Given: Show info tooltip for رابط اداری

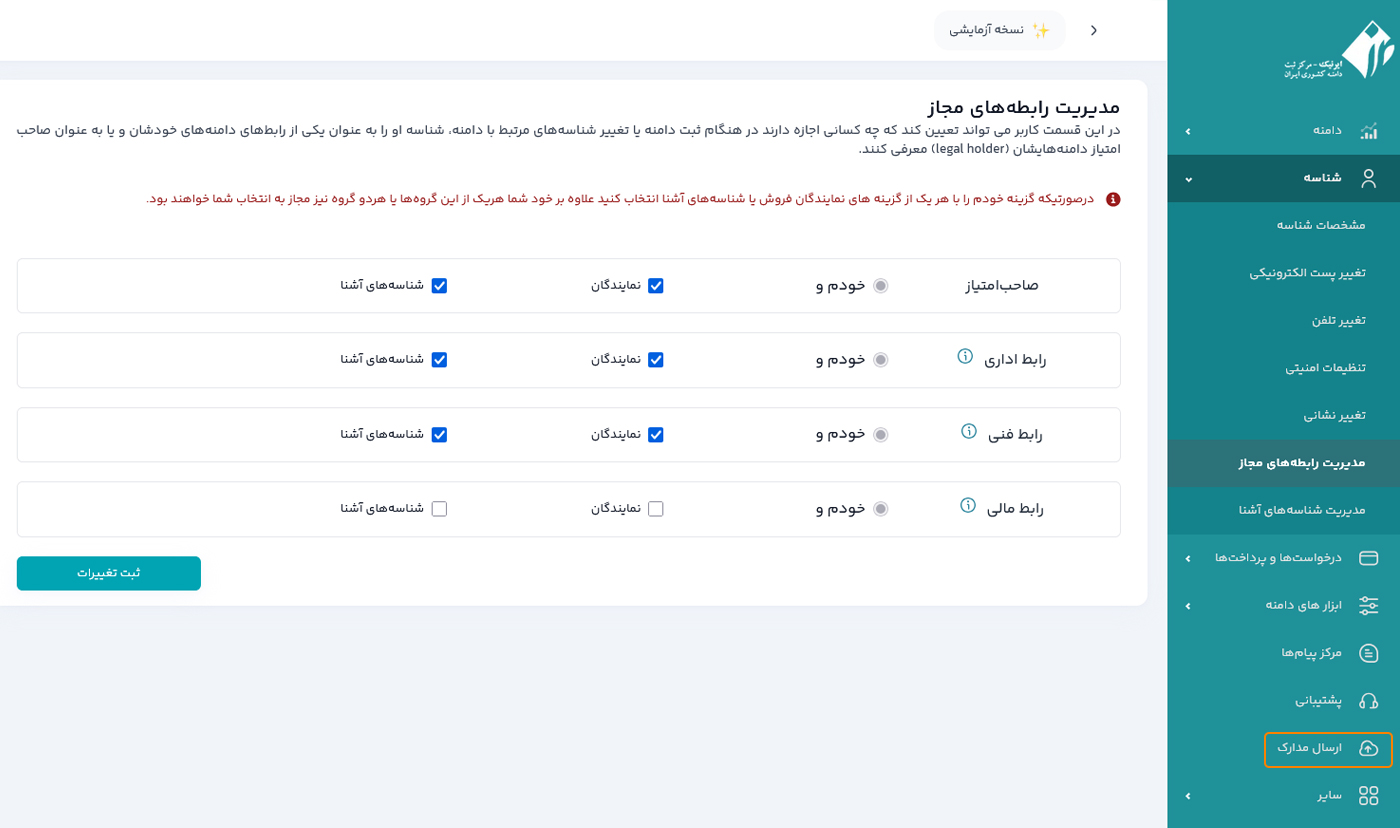Looking at the screenshot, I should click(x=965, y=356).
